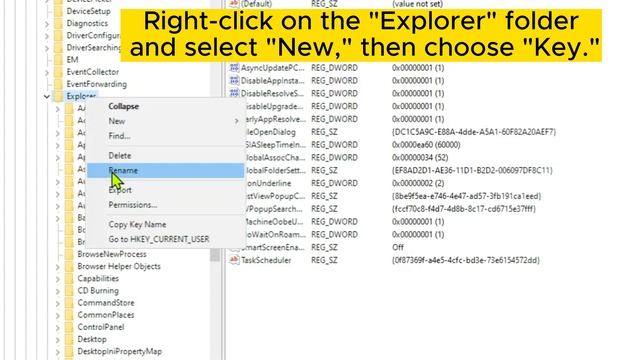Click the (value not set) data cell
640x360 pixels.
pyautogui.click(x=418, y=4)
